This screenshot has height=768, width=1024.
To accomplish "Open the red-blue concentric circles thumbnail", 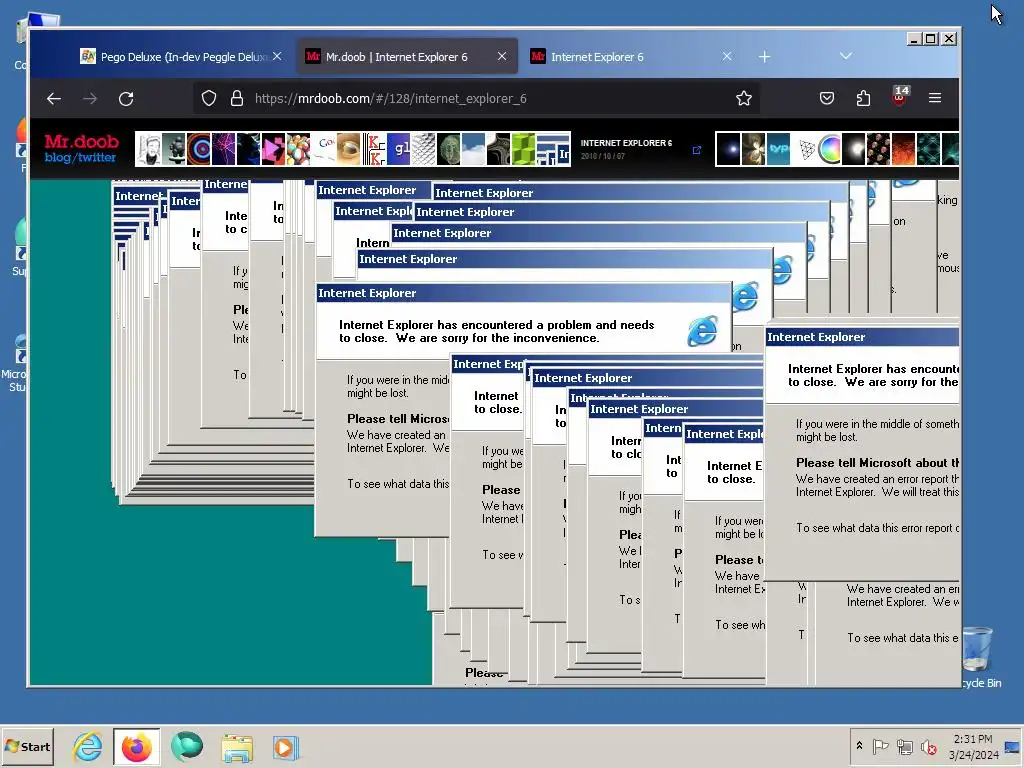I will (199, 149).
